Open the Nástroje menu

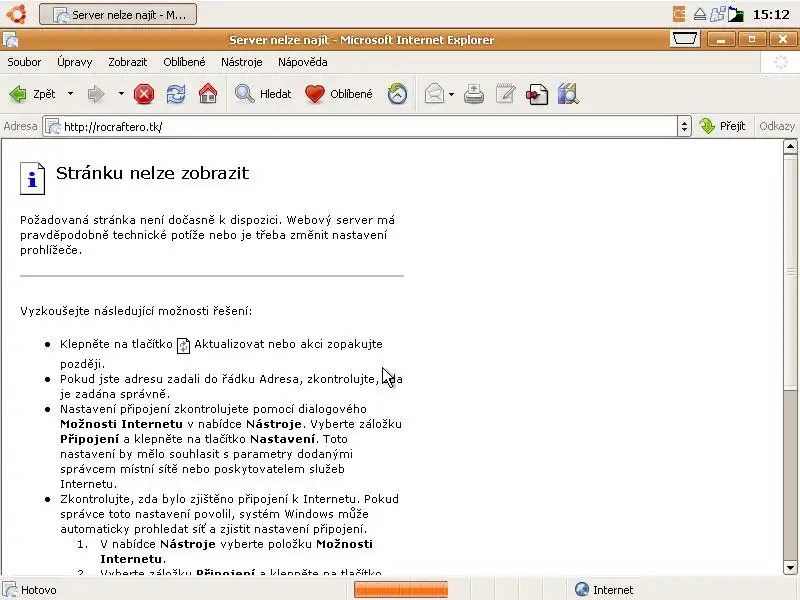point(242,62)
